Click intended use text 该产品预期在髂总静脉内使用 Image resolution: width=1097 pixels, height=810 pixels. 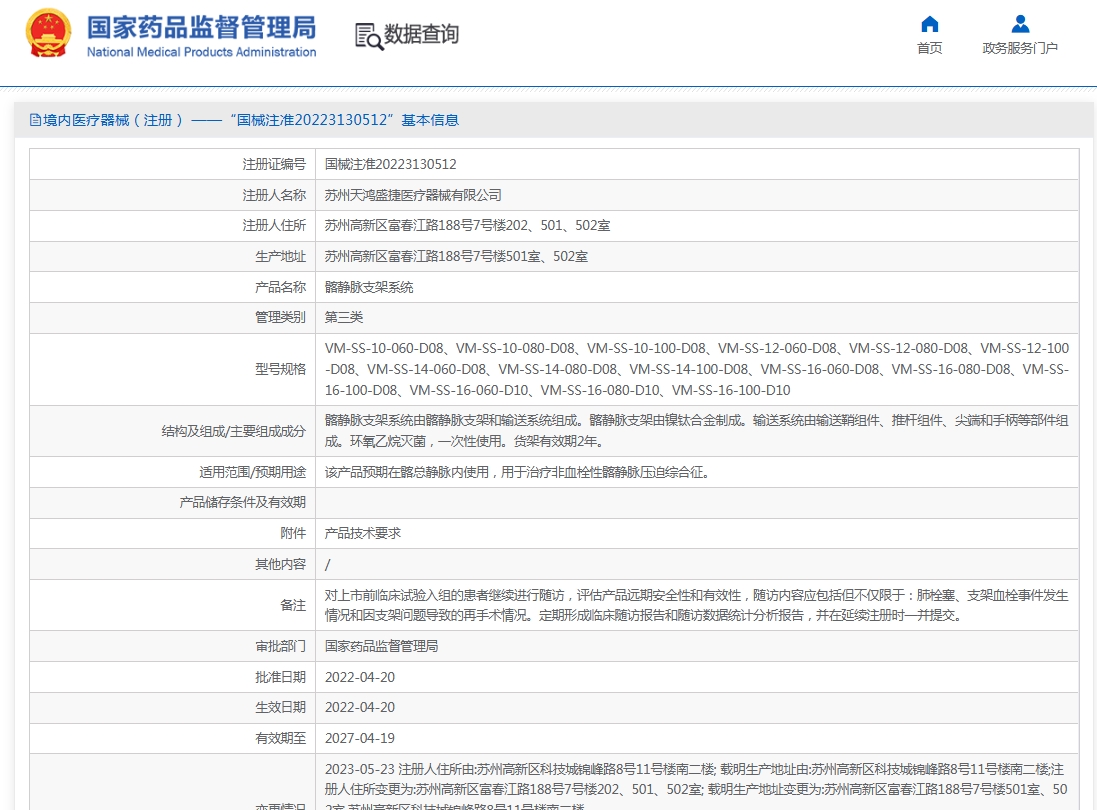(x=518, y=472)
